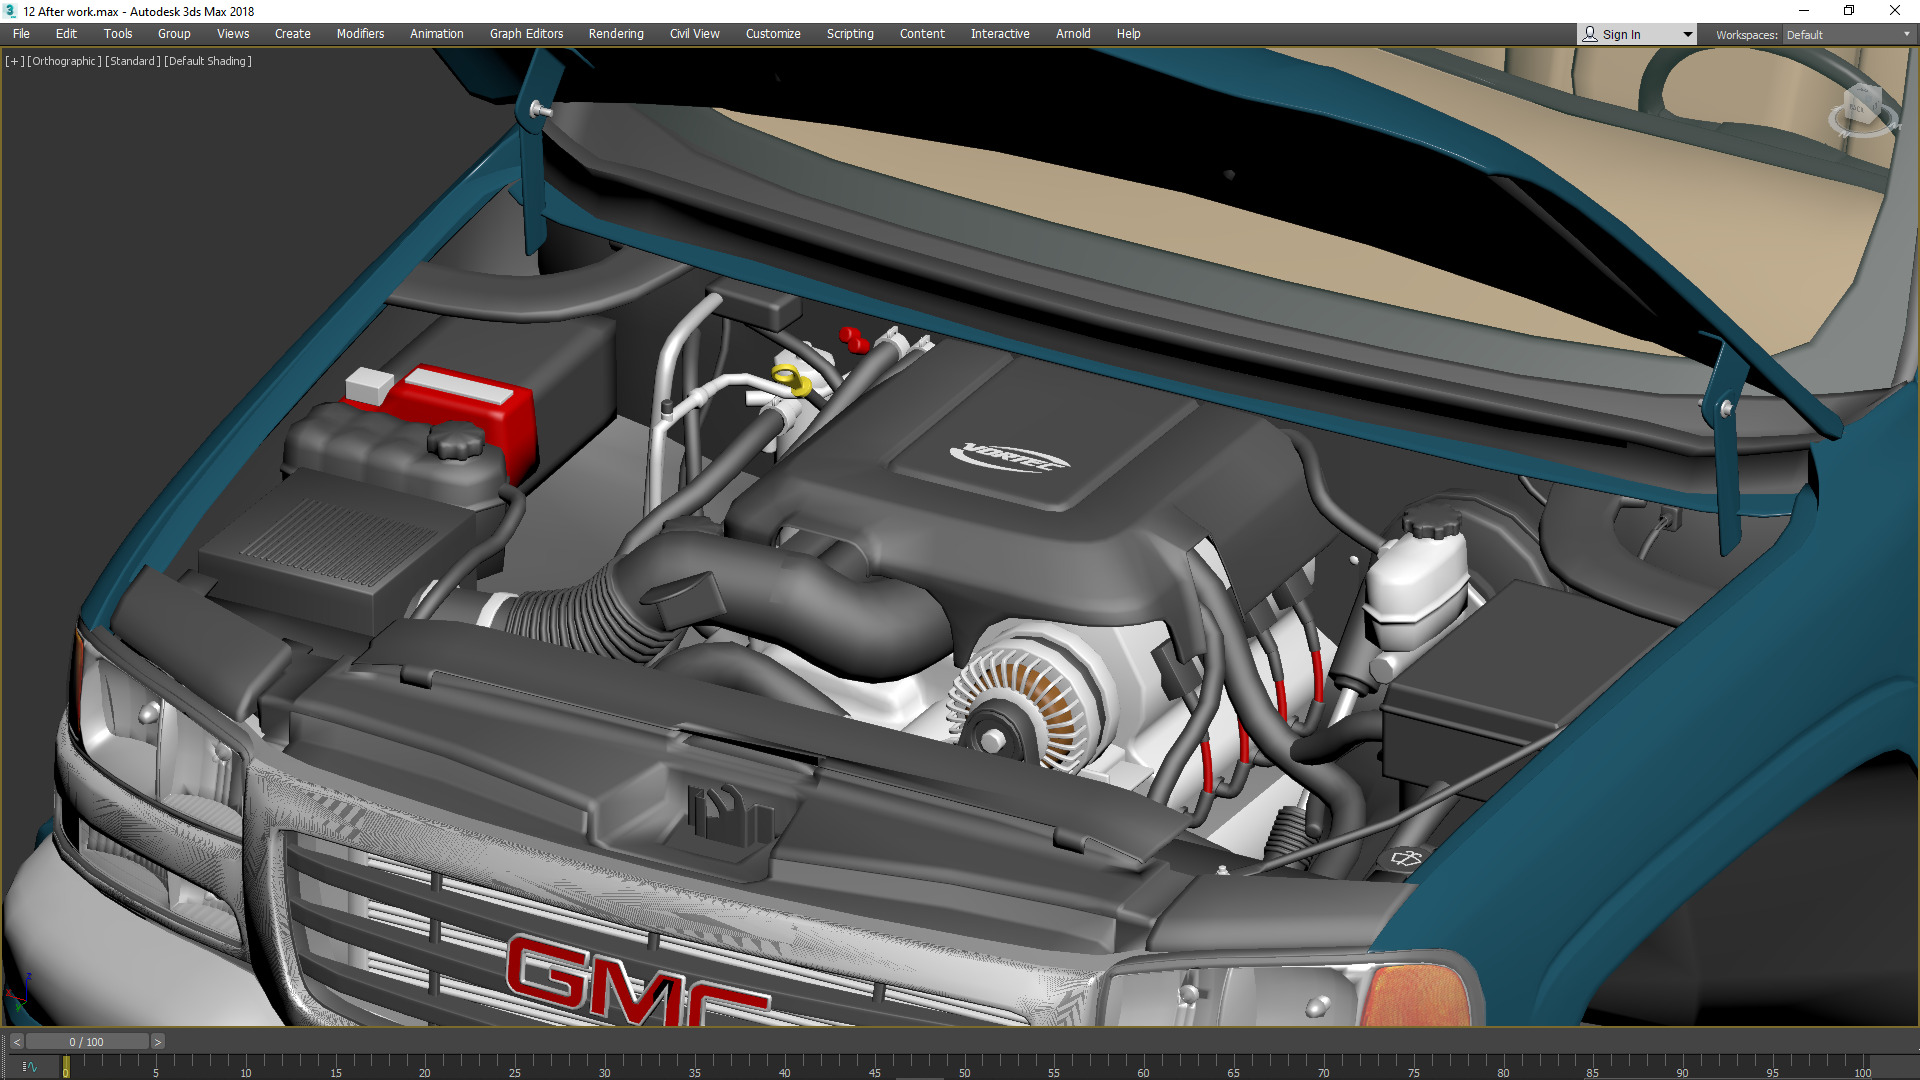Click the Sign In button
The height and width of the screenshot is (1080, 1920).
[1621, 34]
